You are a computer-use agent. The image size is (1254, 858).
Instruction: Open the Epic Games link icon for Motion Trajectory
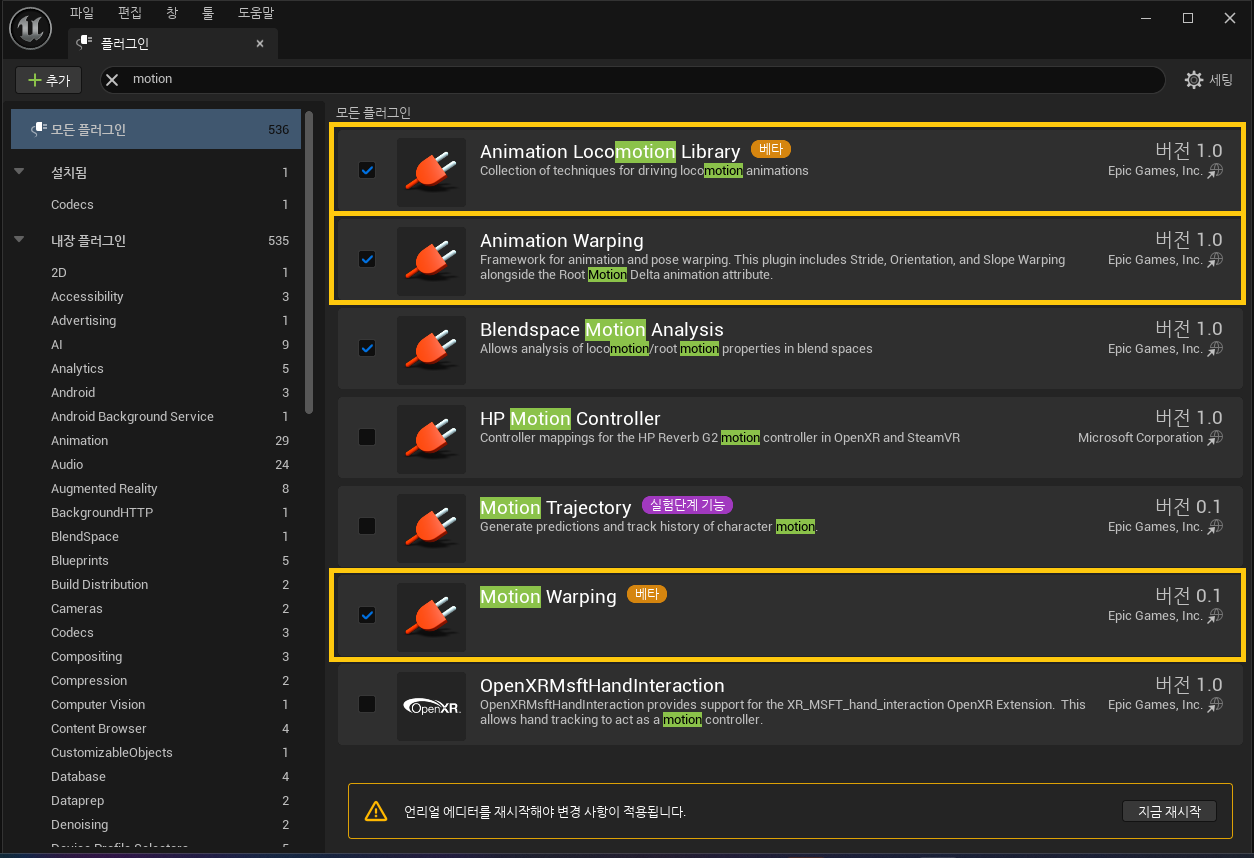tap(1215, 527)
